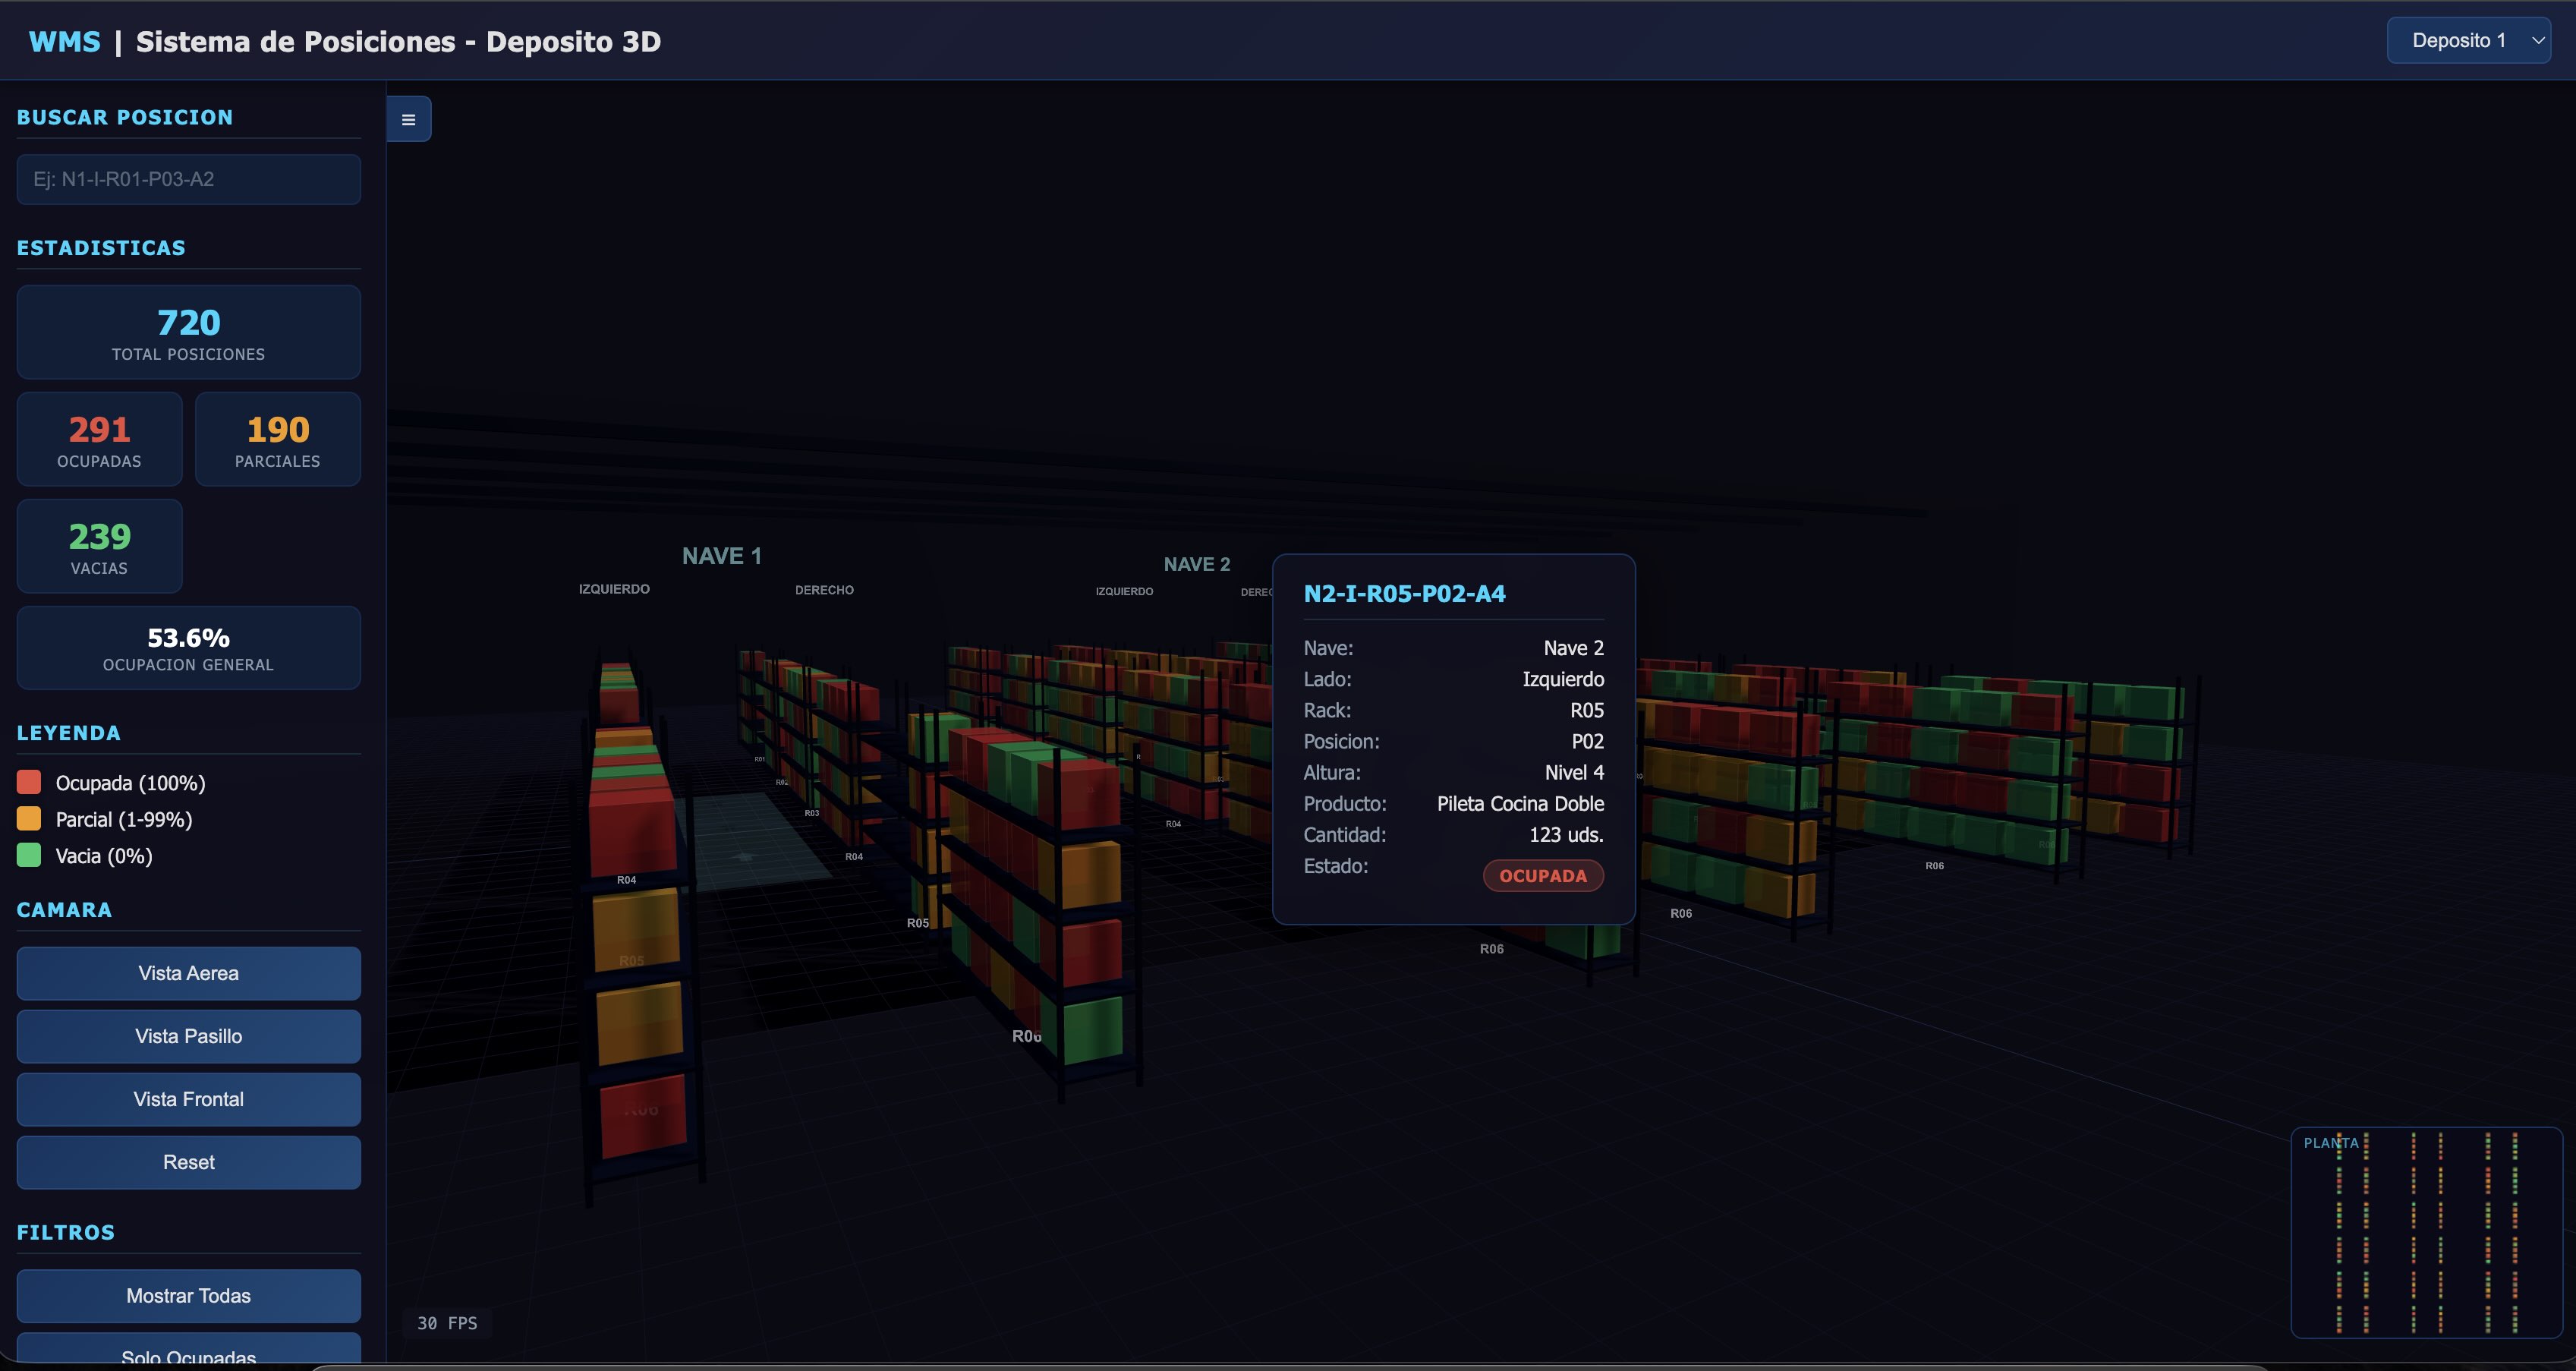Click the WMS logo text
Screen dimensions: 2576x1371
click(x=64, y=41)
